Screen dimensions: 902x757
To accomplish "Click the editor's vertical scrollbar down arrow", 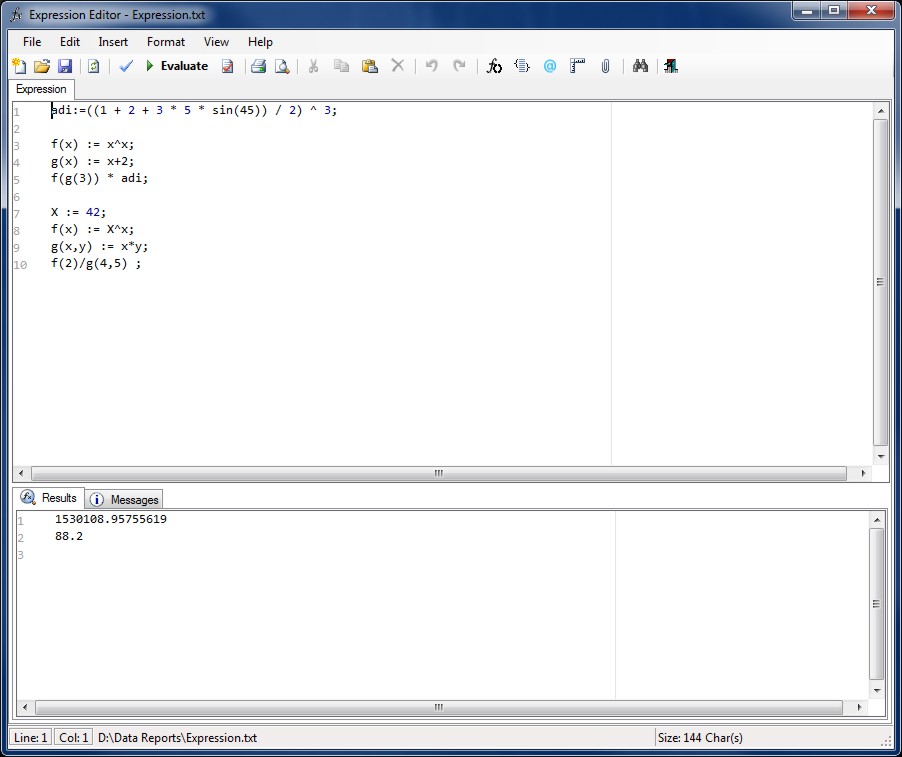I will [x=881, y=456].
